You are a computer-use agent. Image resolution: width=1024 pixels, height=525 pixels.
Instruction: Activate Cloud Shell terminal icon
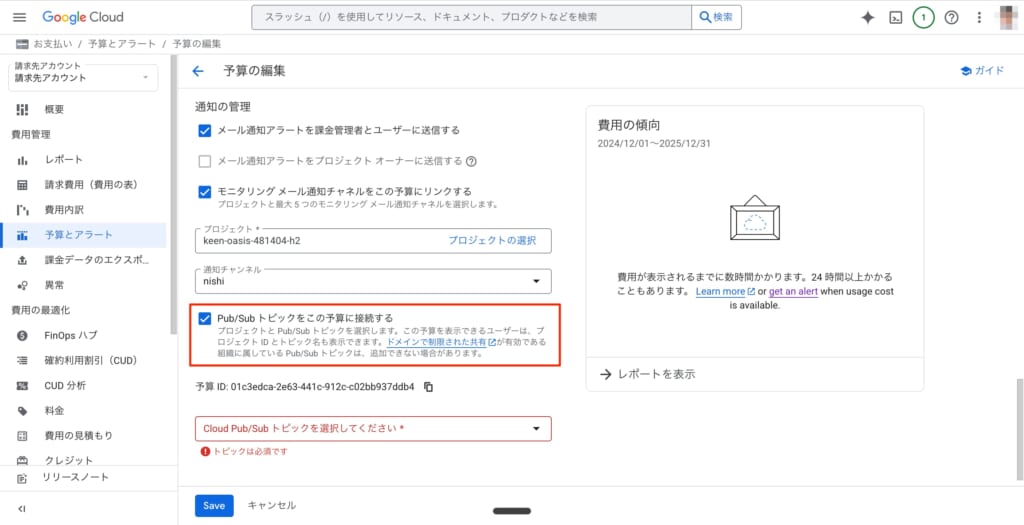pos(895,18)
